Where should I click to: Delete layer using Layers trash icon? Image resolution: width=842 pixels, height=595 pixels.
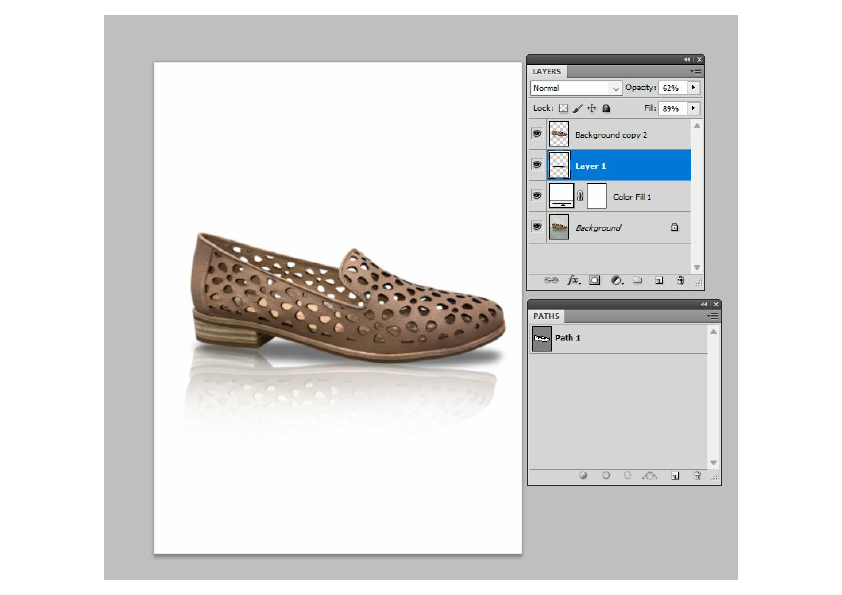click(680, 281)
